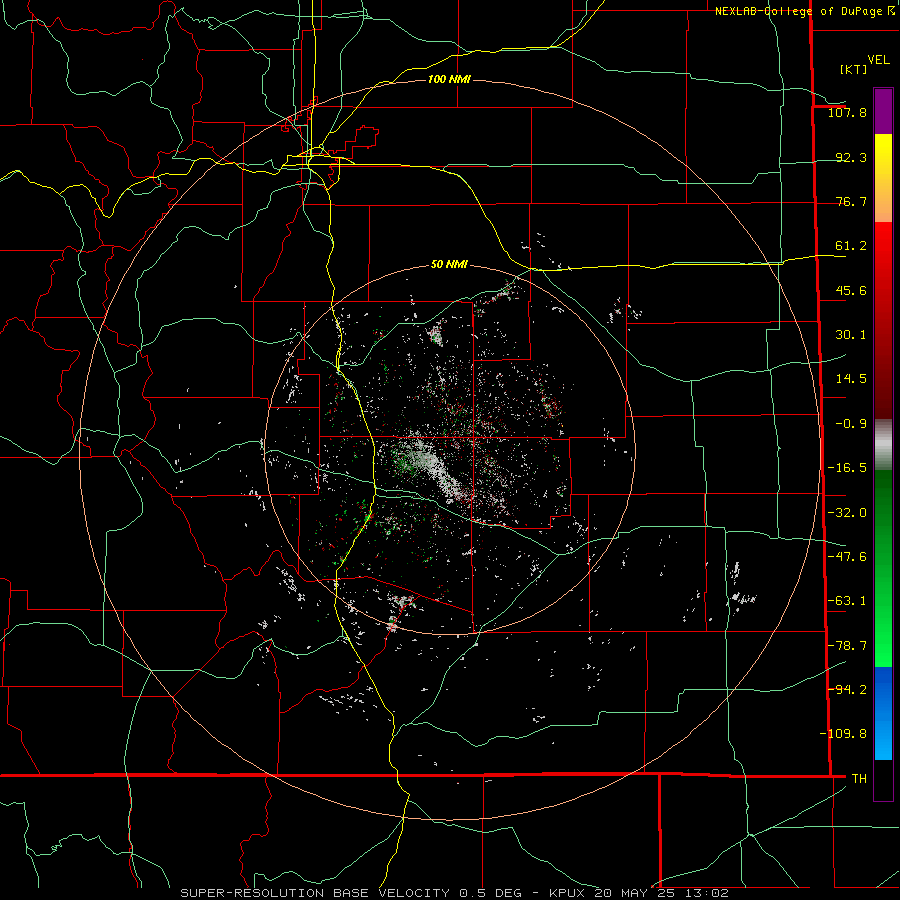Click the 100 NMI range ring label

point(449,79)
